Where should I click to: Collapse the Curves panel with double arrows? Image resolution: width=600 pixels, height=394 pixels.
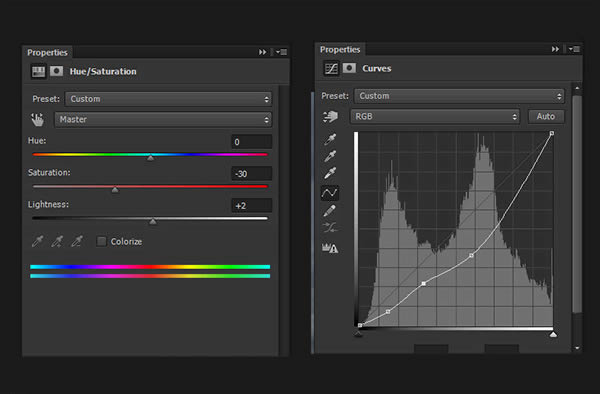click(x=555, y=49)
